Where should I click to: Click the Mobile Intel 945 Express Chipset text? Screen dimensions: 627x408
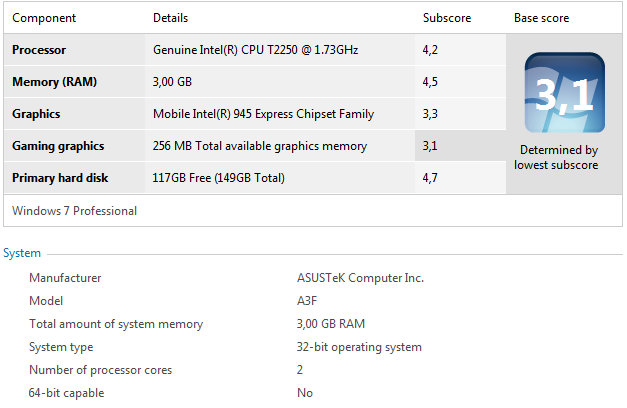[x=263, y=114]
